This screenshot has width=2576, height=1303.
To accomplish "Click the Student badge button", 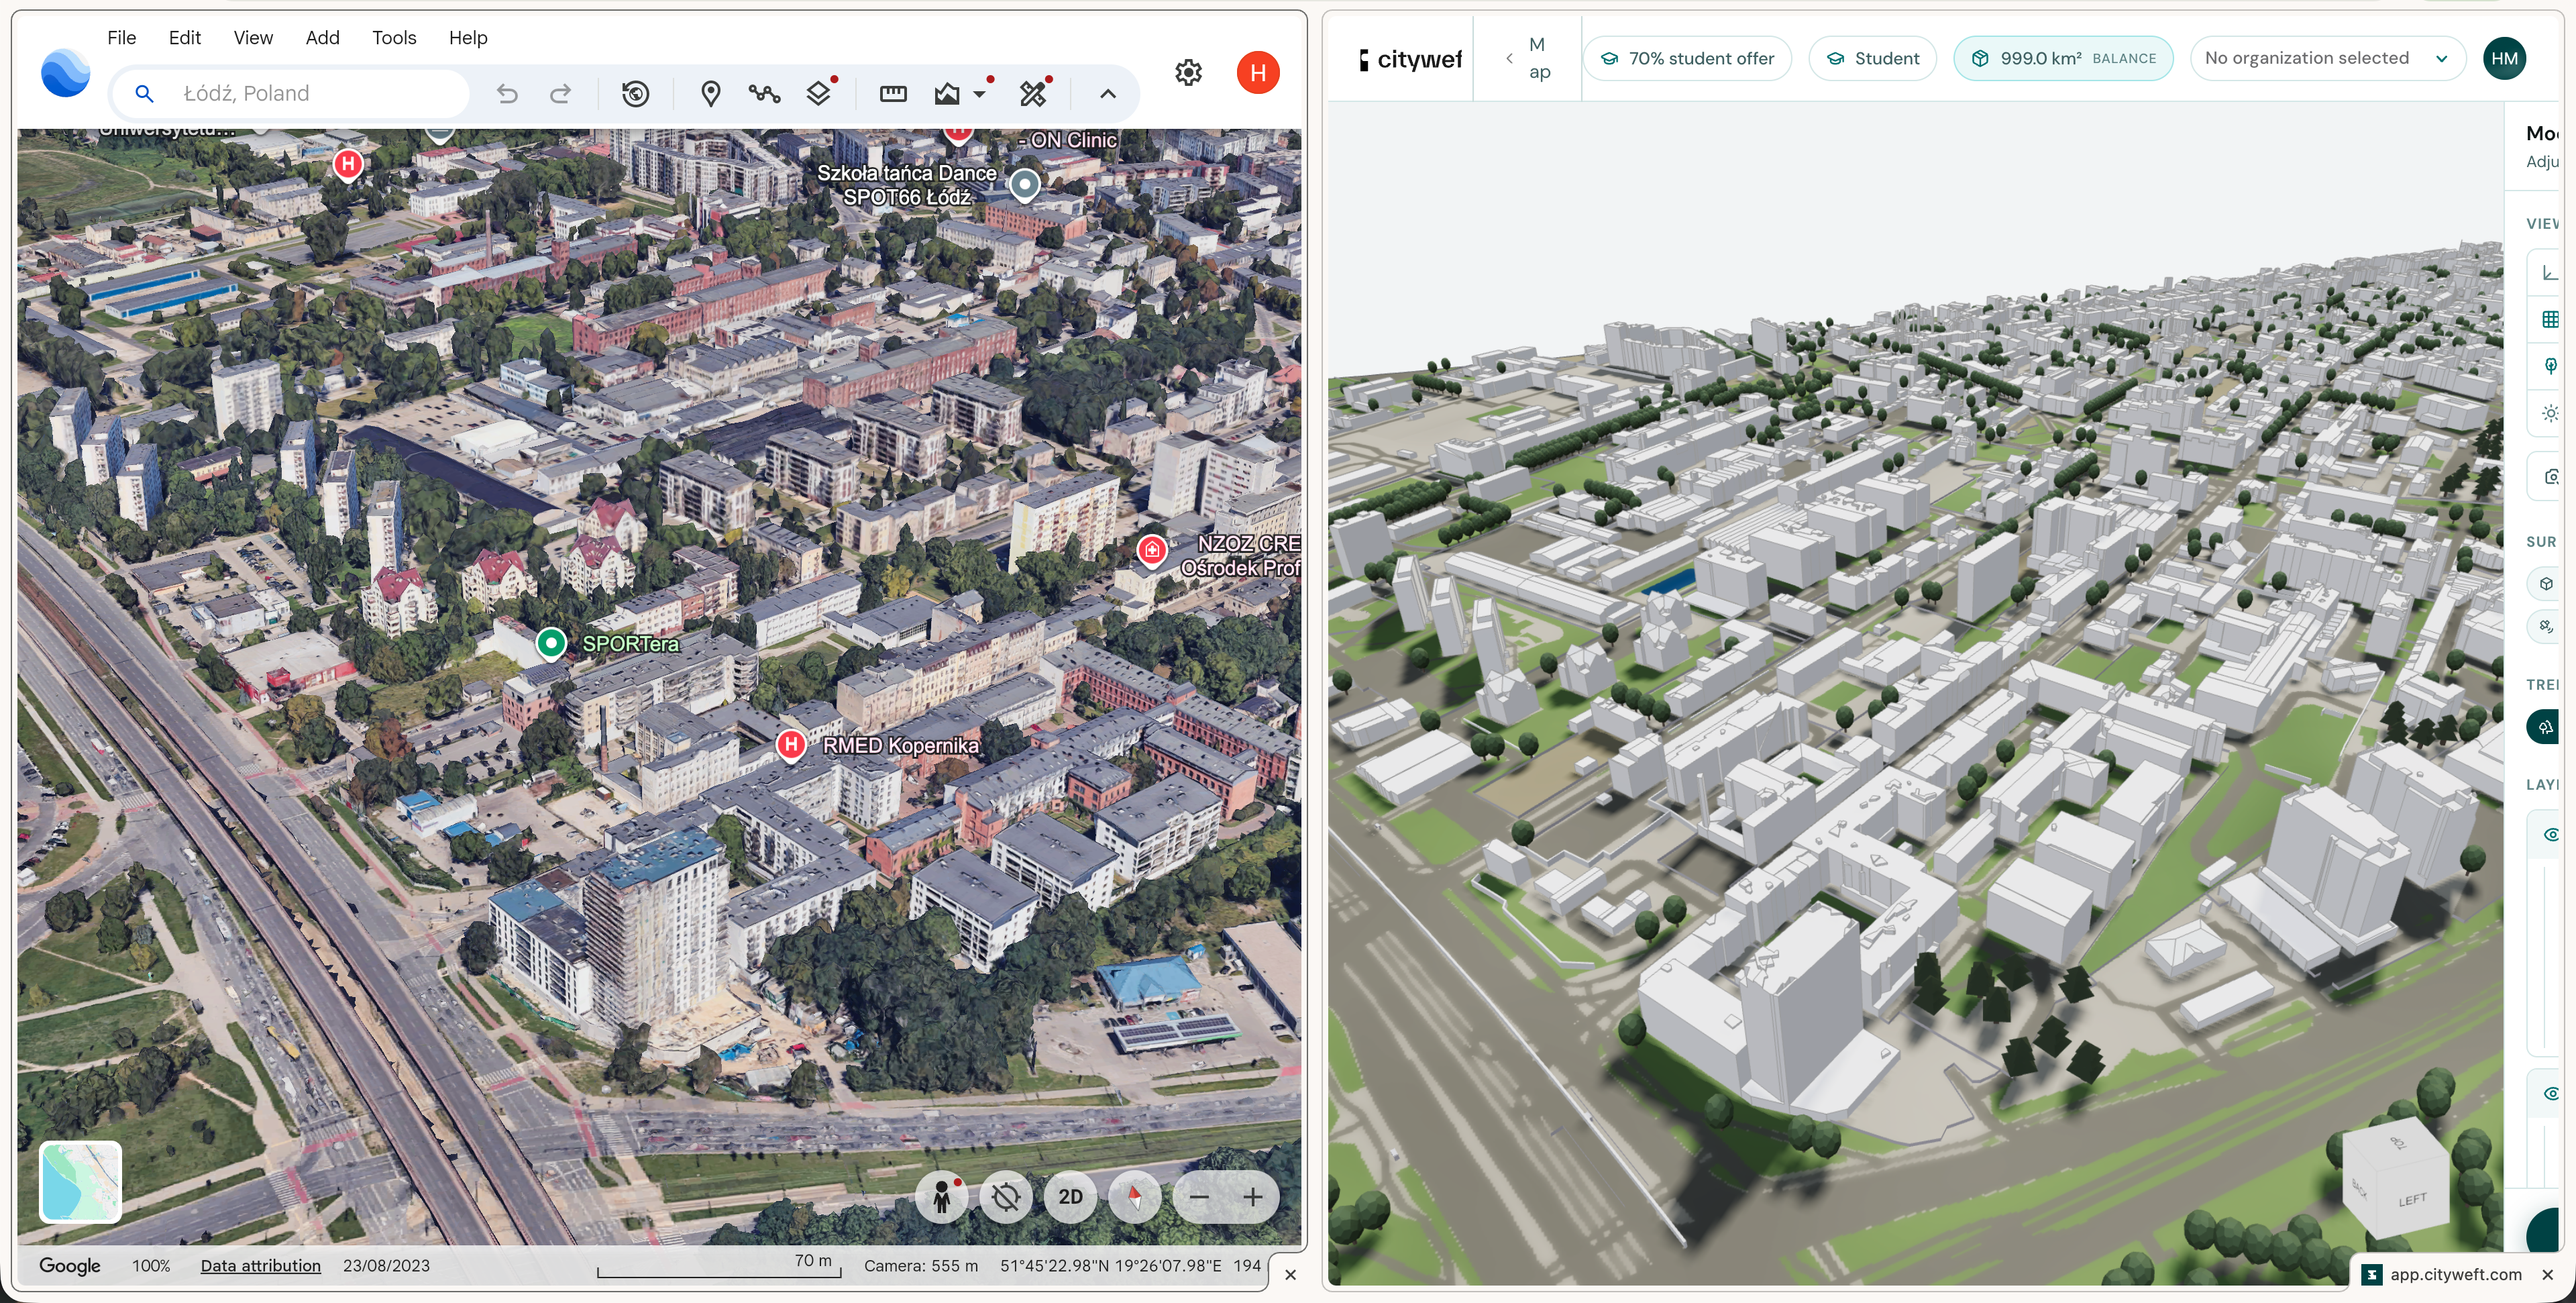I will (1872, 58).
